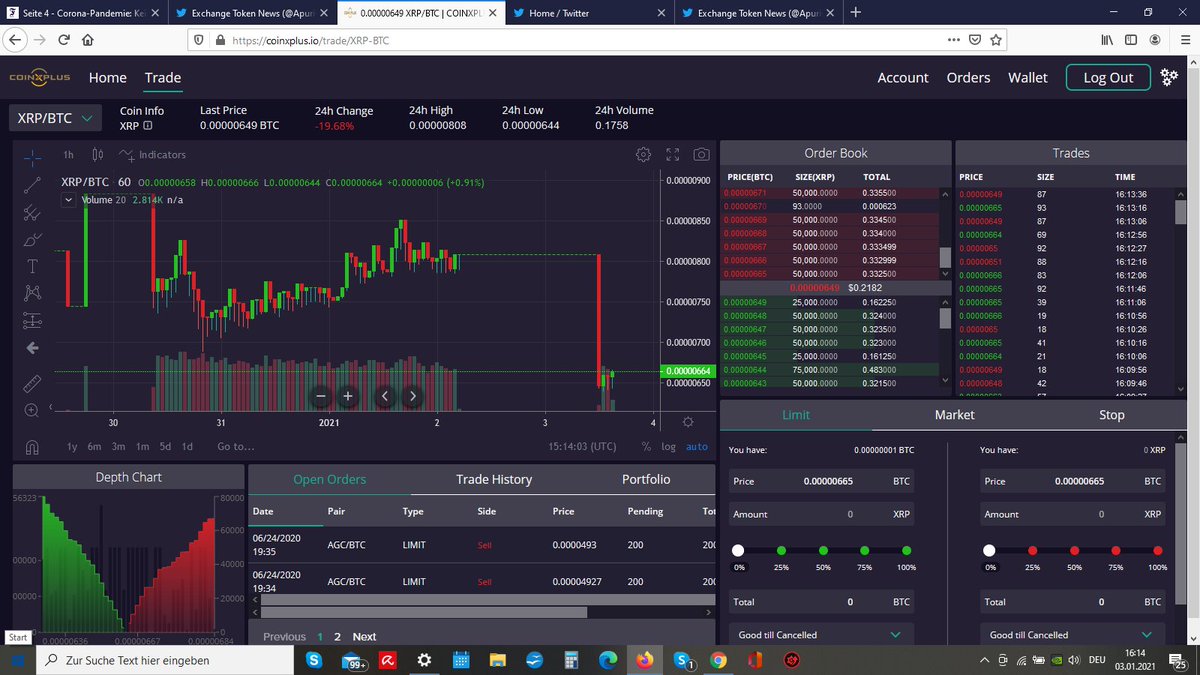
Task: Move chart right with arrow button
Action: [x=412, y=396]
